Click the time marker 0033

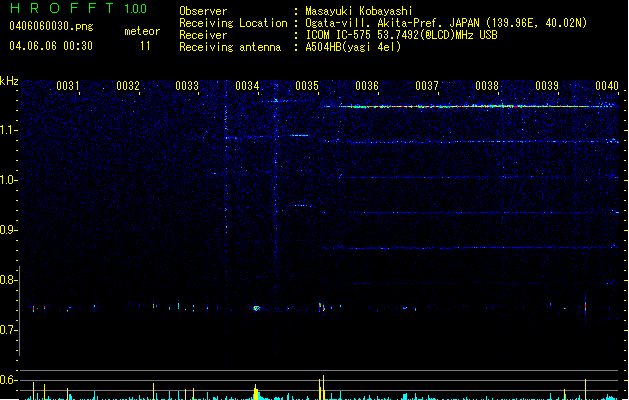click(187, 85)
